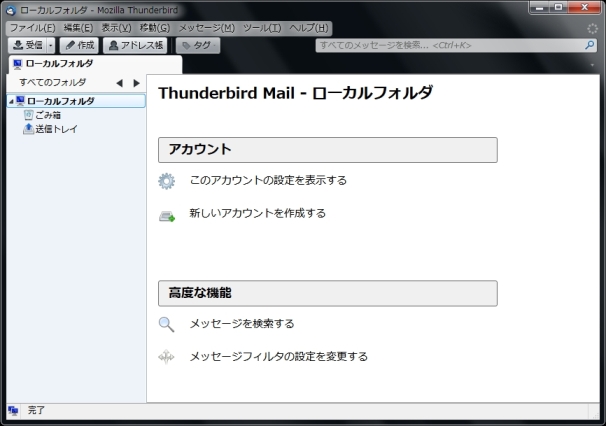
Task: Click the Thunderbird icon in title bar
Action: [x=10, y=10]
